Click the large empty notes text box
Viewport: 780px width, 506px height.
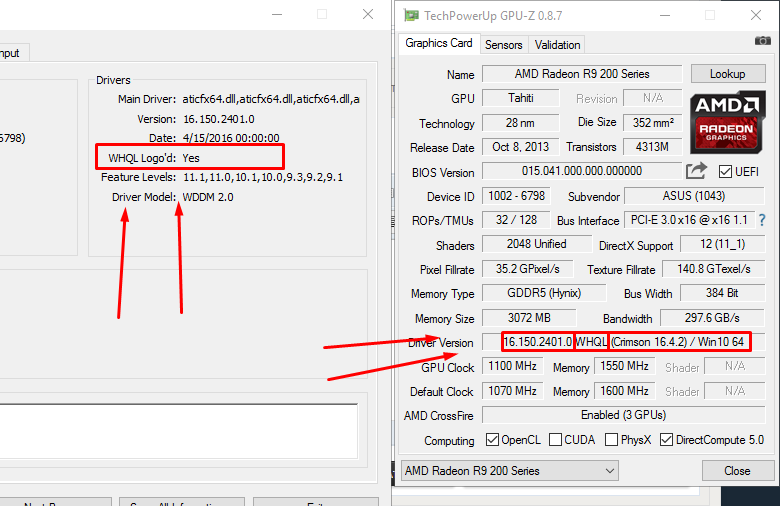click(x=178, y=431)
